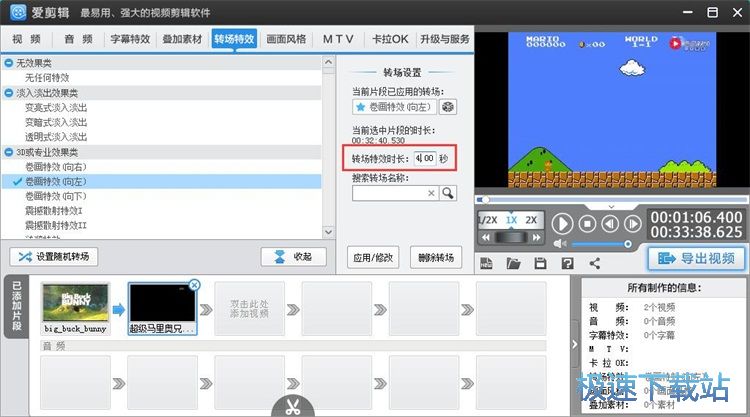Stop the video preview
Screen dimensions: 750x417
click(587, 223)
